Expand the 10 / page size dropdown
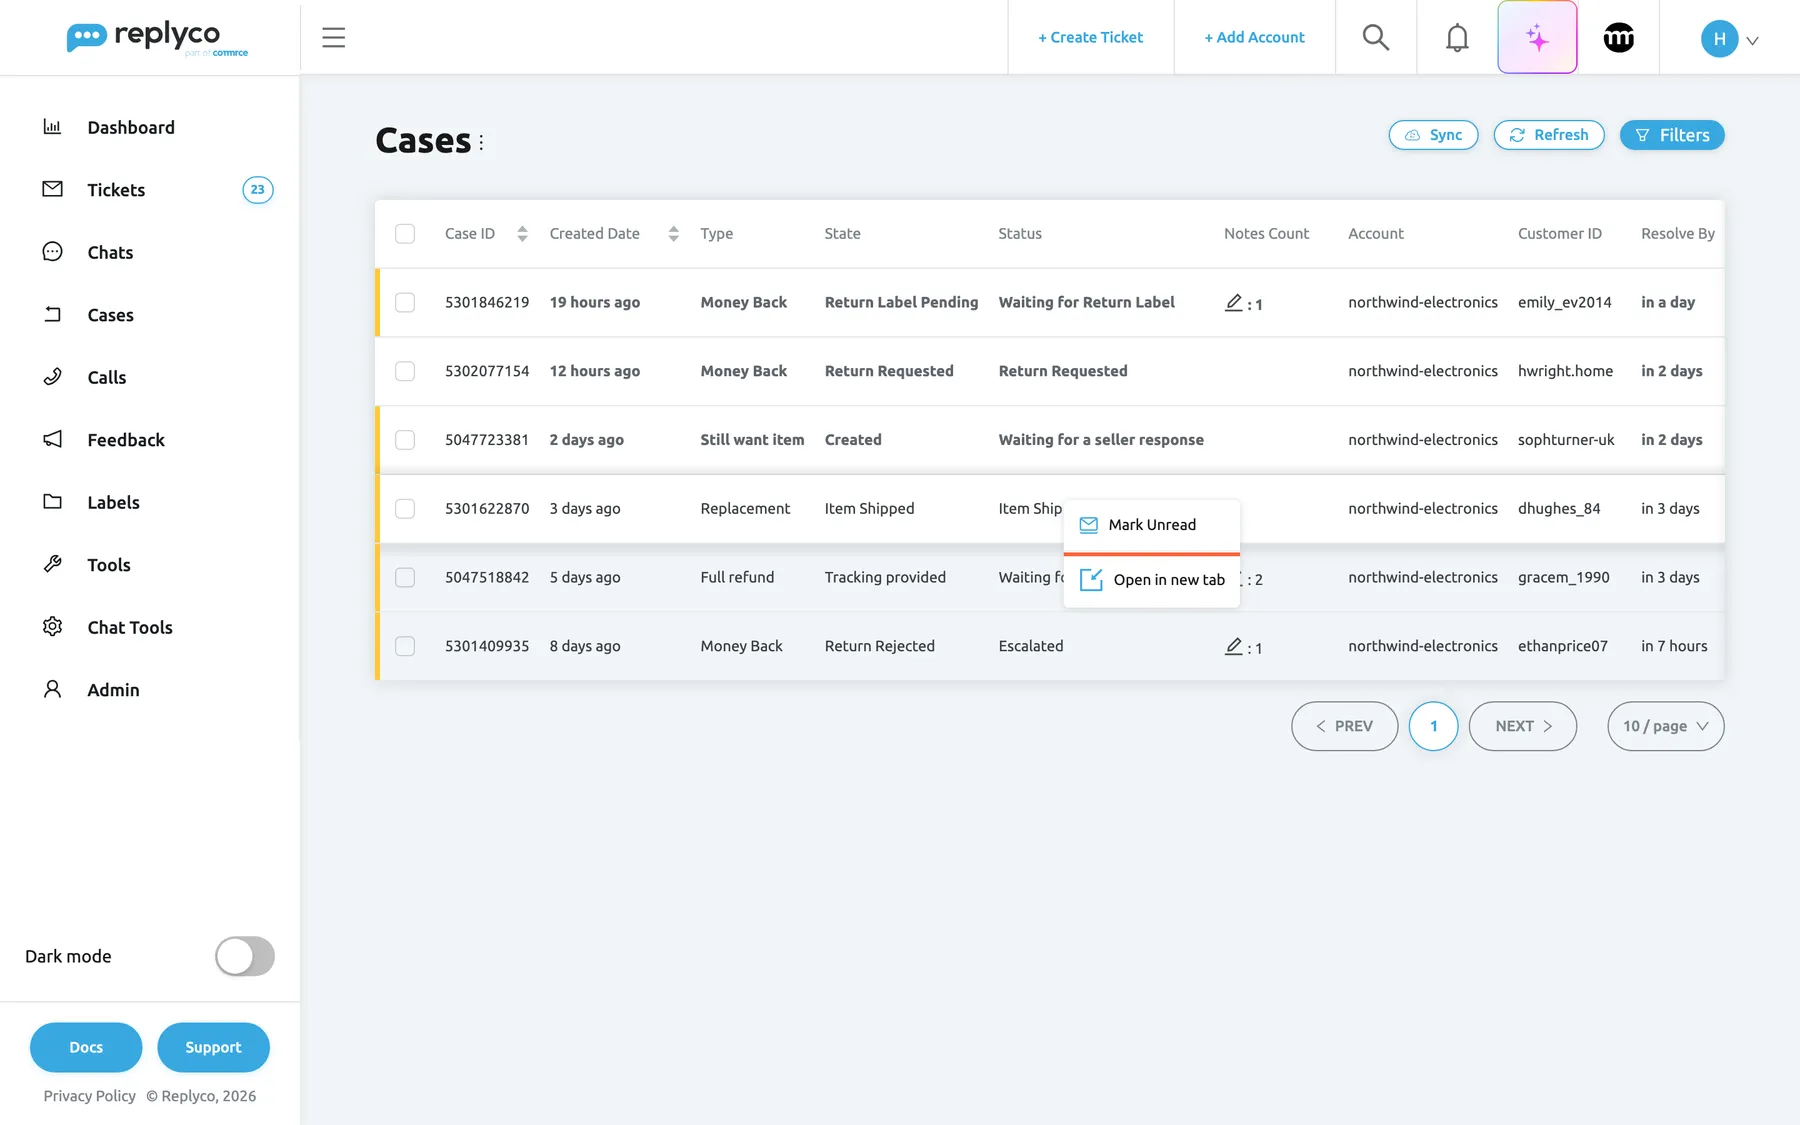 [x=1665, y=726]
